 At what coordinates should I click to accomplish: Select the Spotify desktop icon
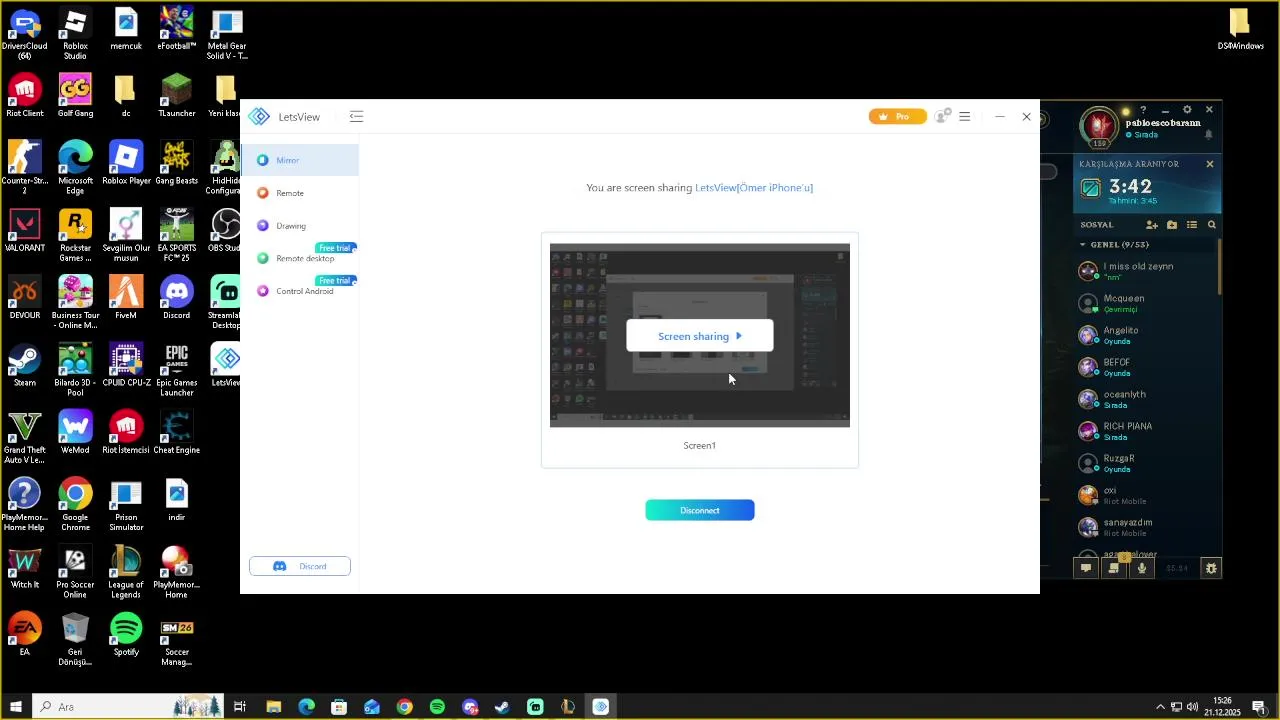click(126, 634)
